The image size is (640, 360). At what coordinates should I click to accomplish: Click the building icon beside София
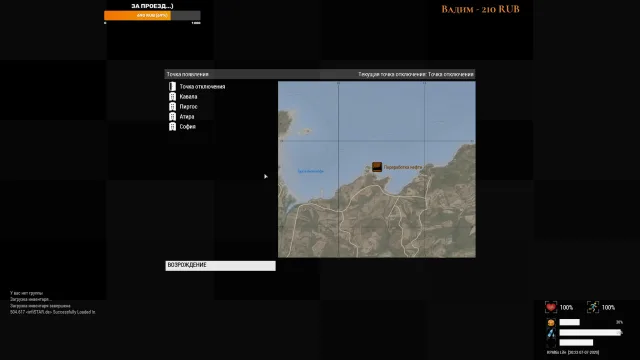coord(172,127)
